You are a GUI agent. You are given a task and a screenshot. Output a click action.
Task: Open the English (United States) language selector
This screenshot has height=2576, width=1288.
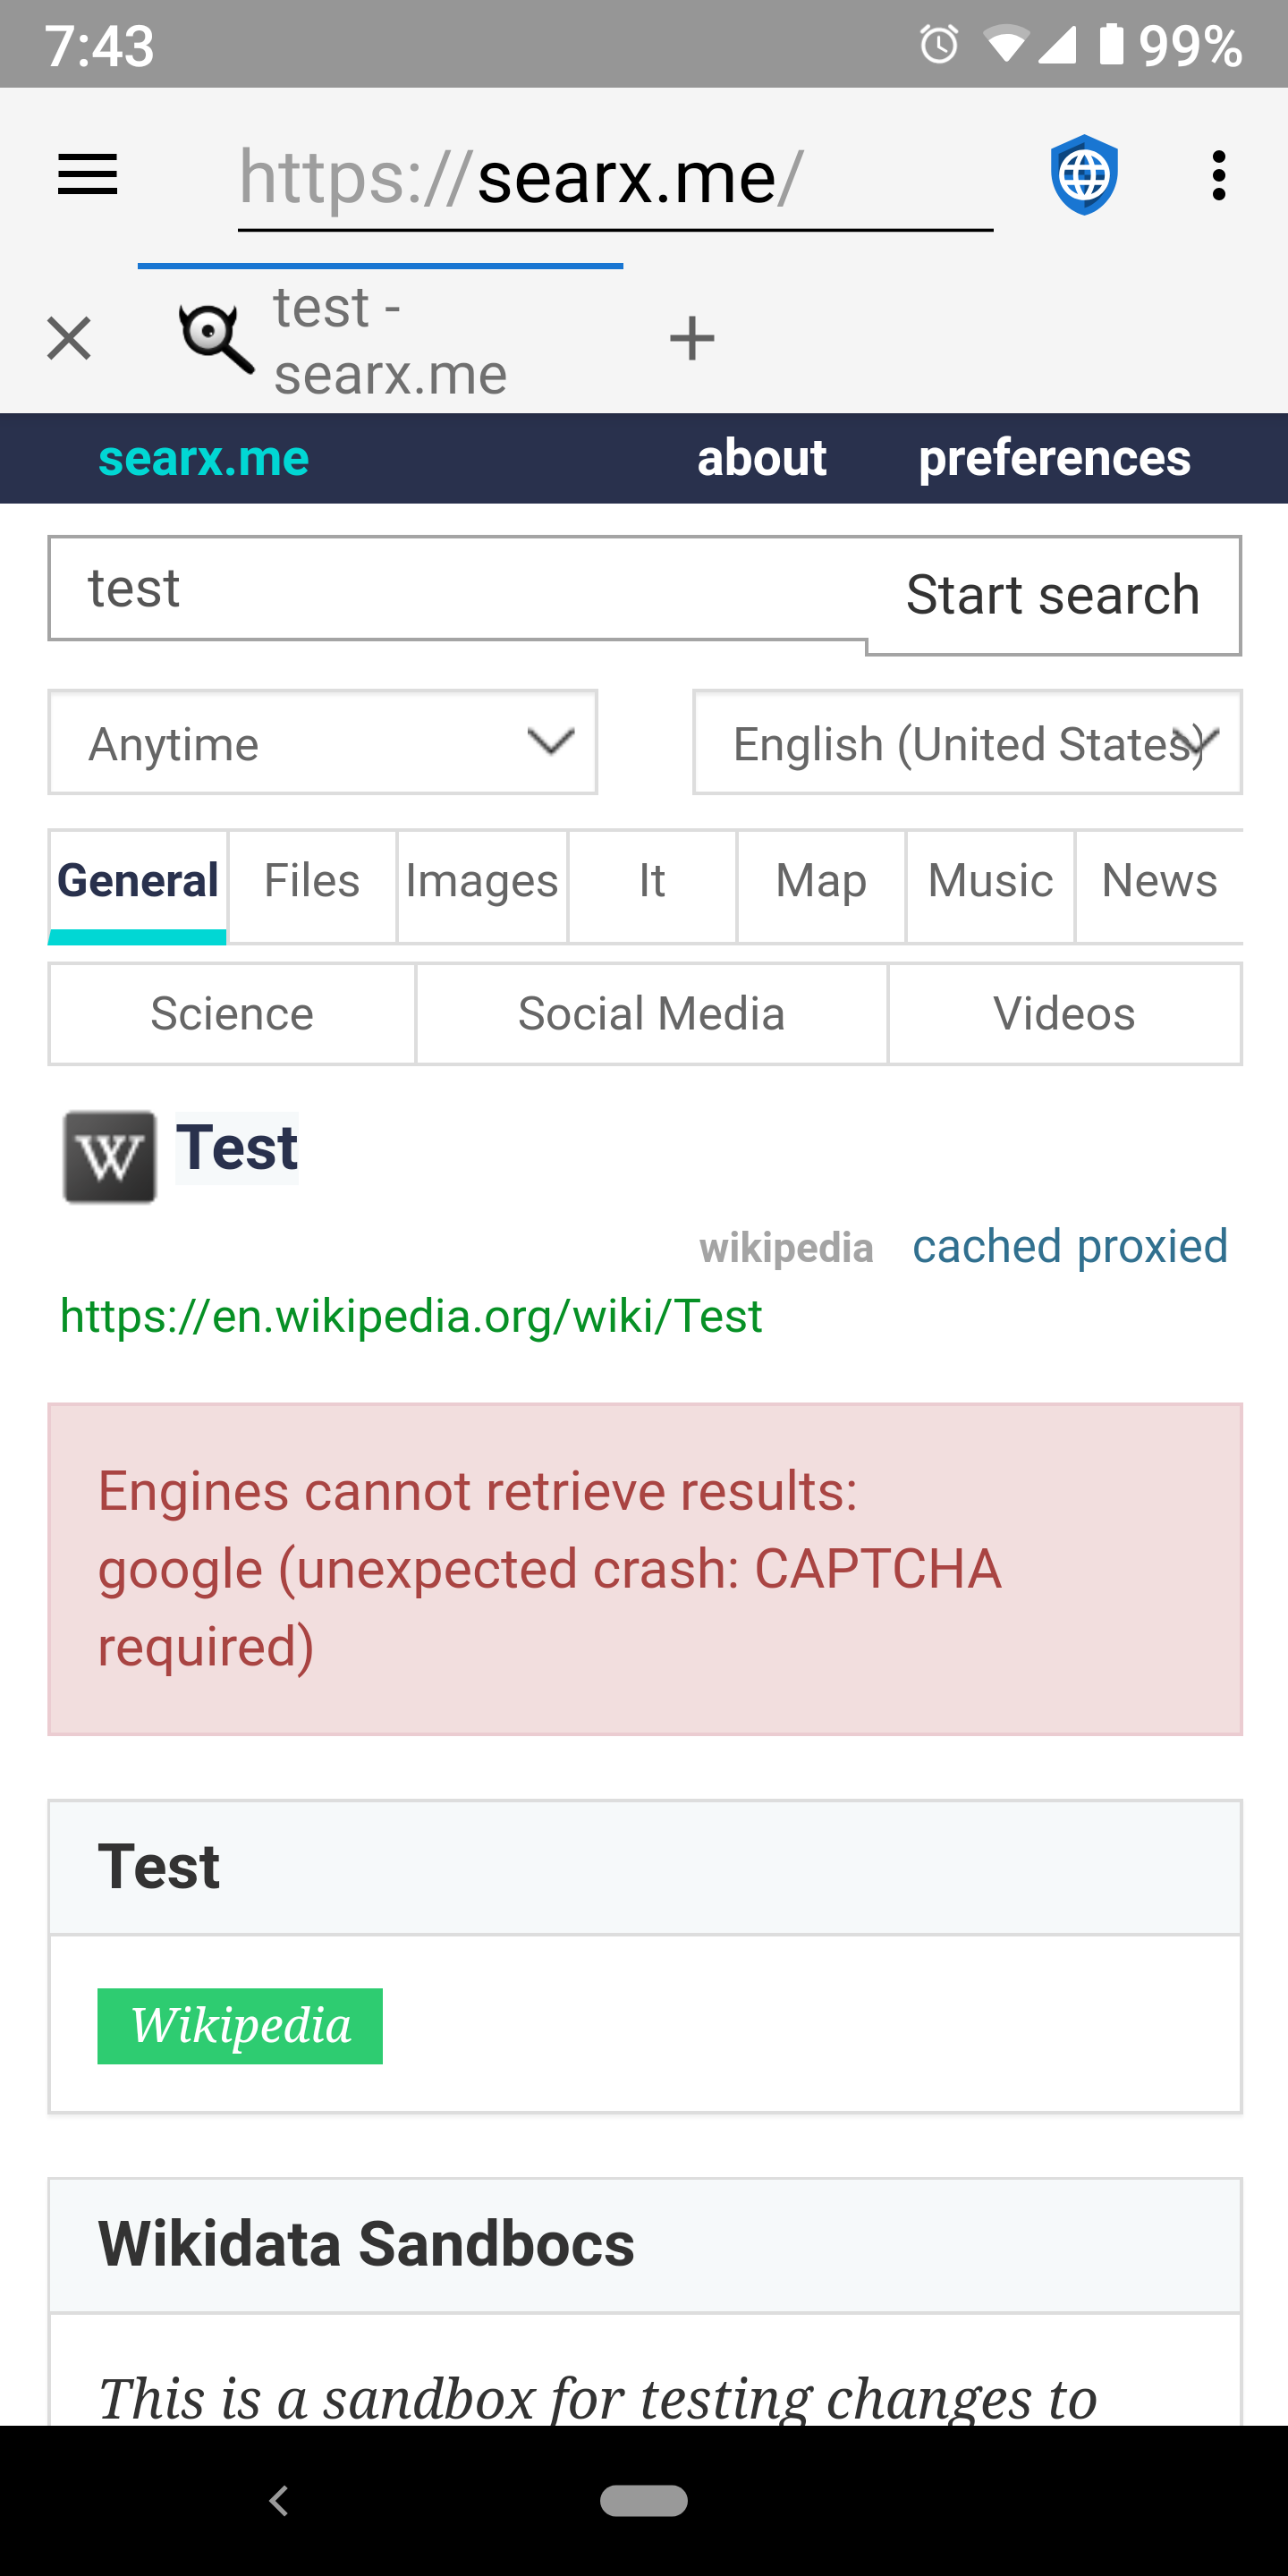(x=966, y=742)
